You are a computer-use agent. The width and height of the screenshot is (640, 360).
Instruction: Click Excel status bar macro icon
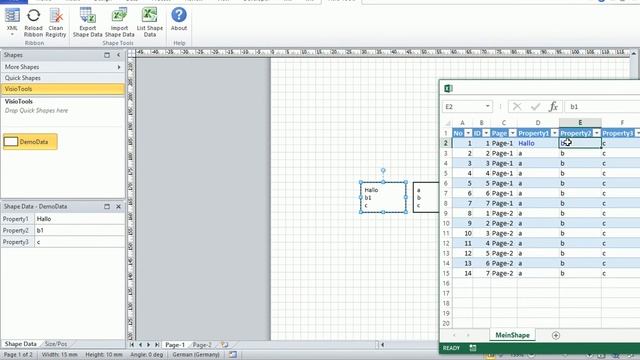pos(473,348)
